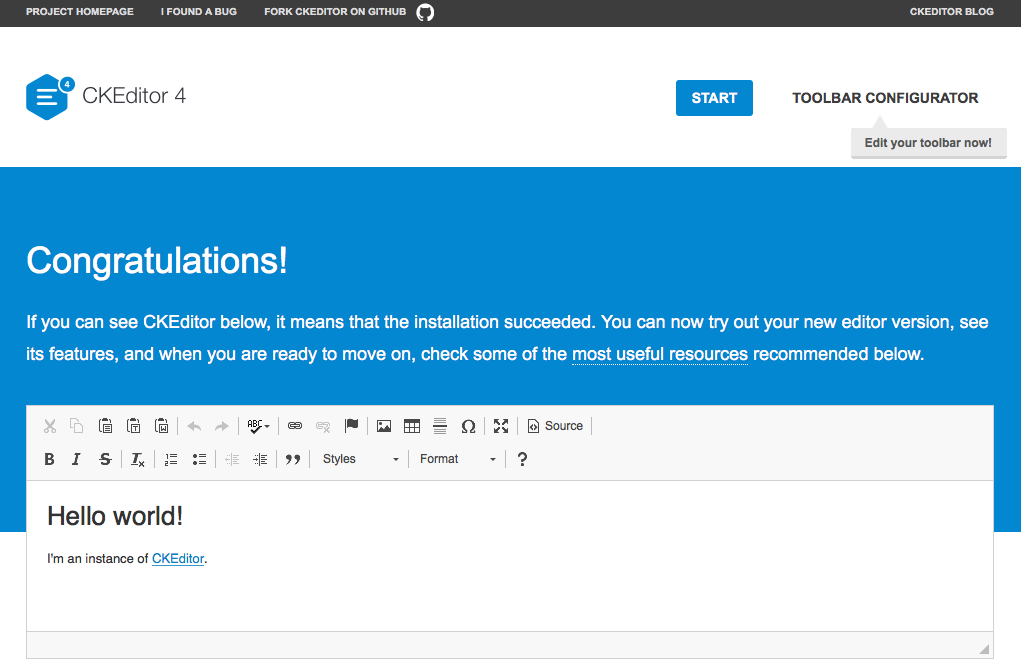Toggle italic text formatting
This screenshot has width=1021, height=663.
click(x=76, y=459)
